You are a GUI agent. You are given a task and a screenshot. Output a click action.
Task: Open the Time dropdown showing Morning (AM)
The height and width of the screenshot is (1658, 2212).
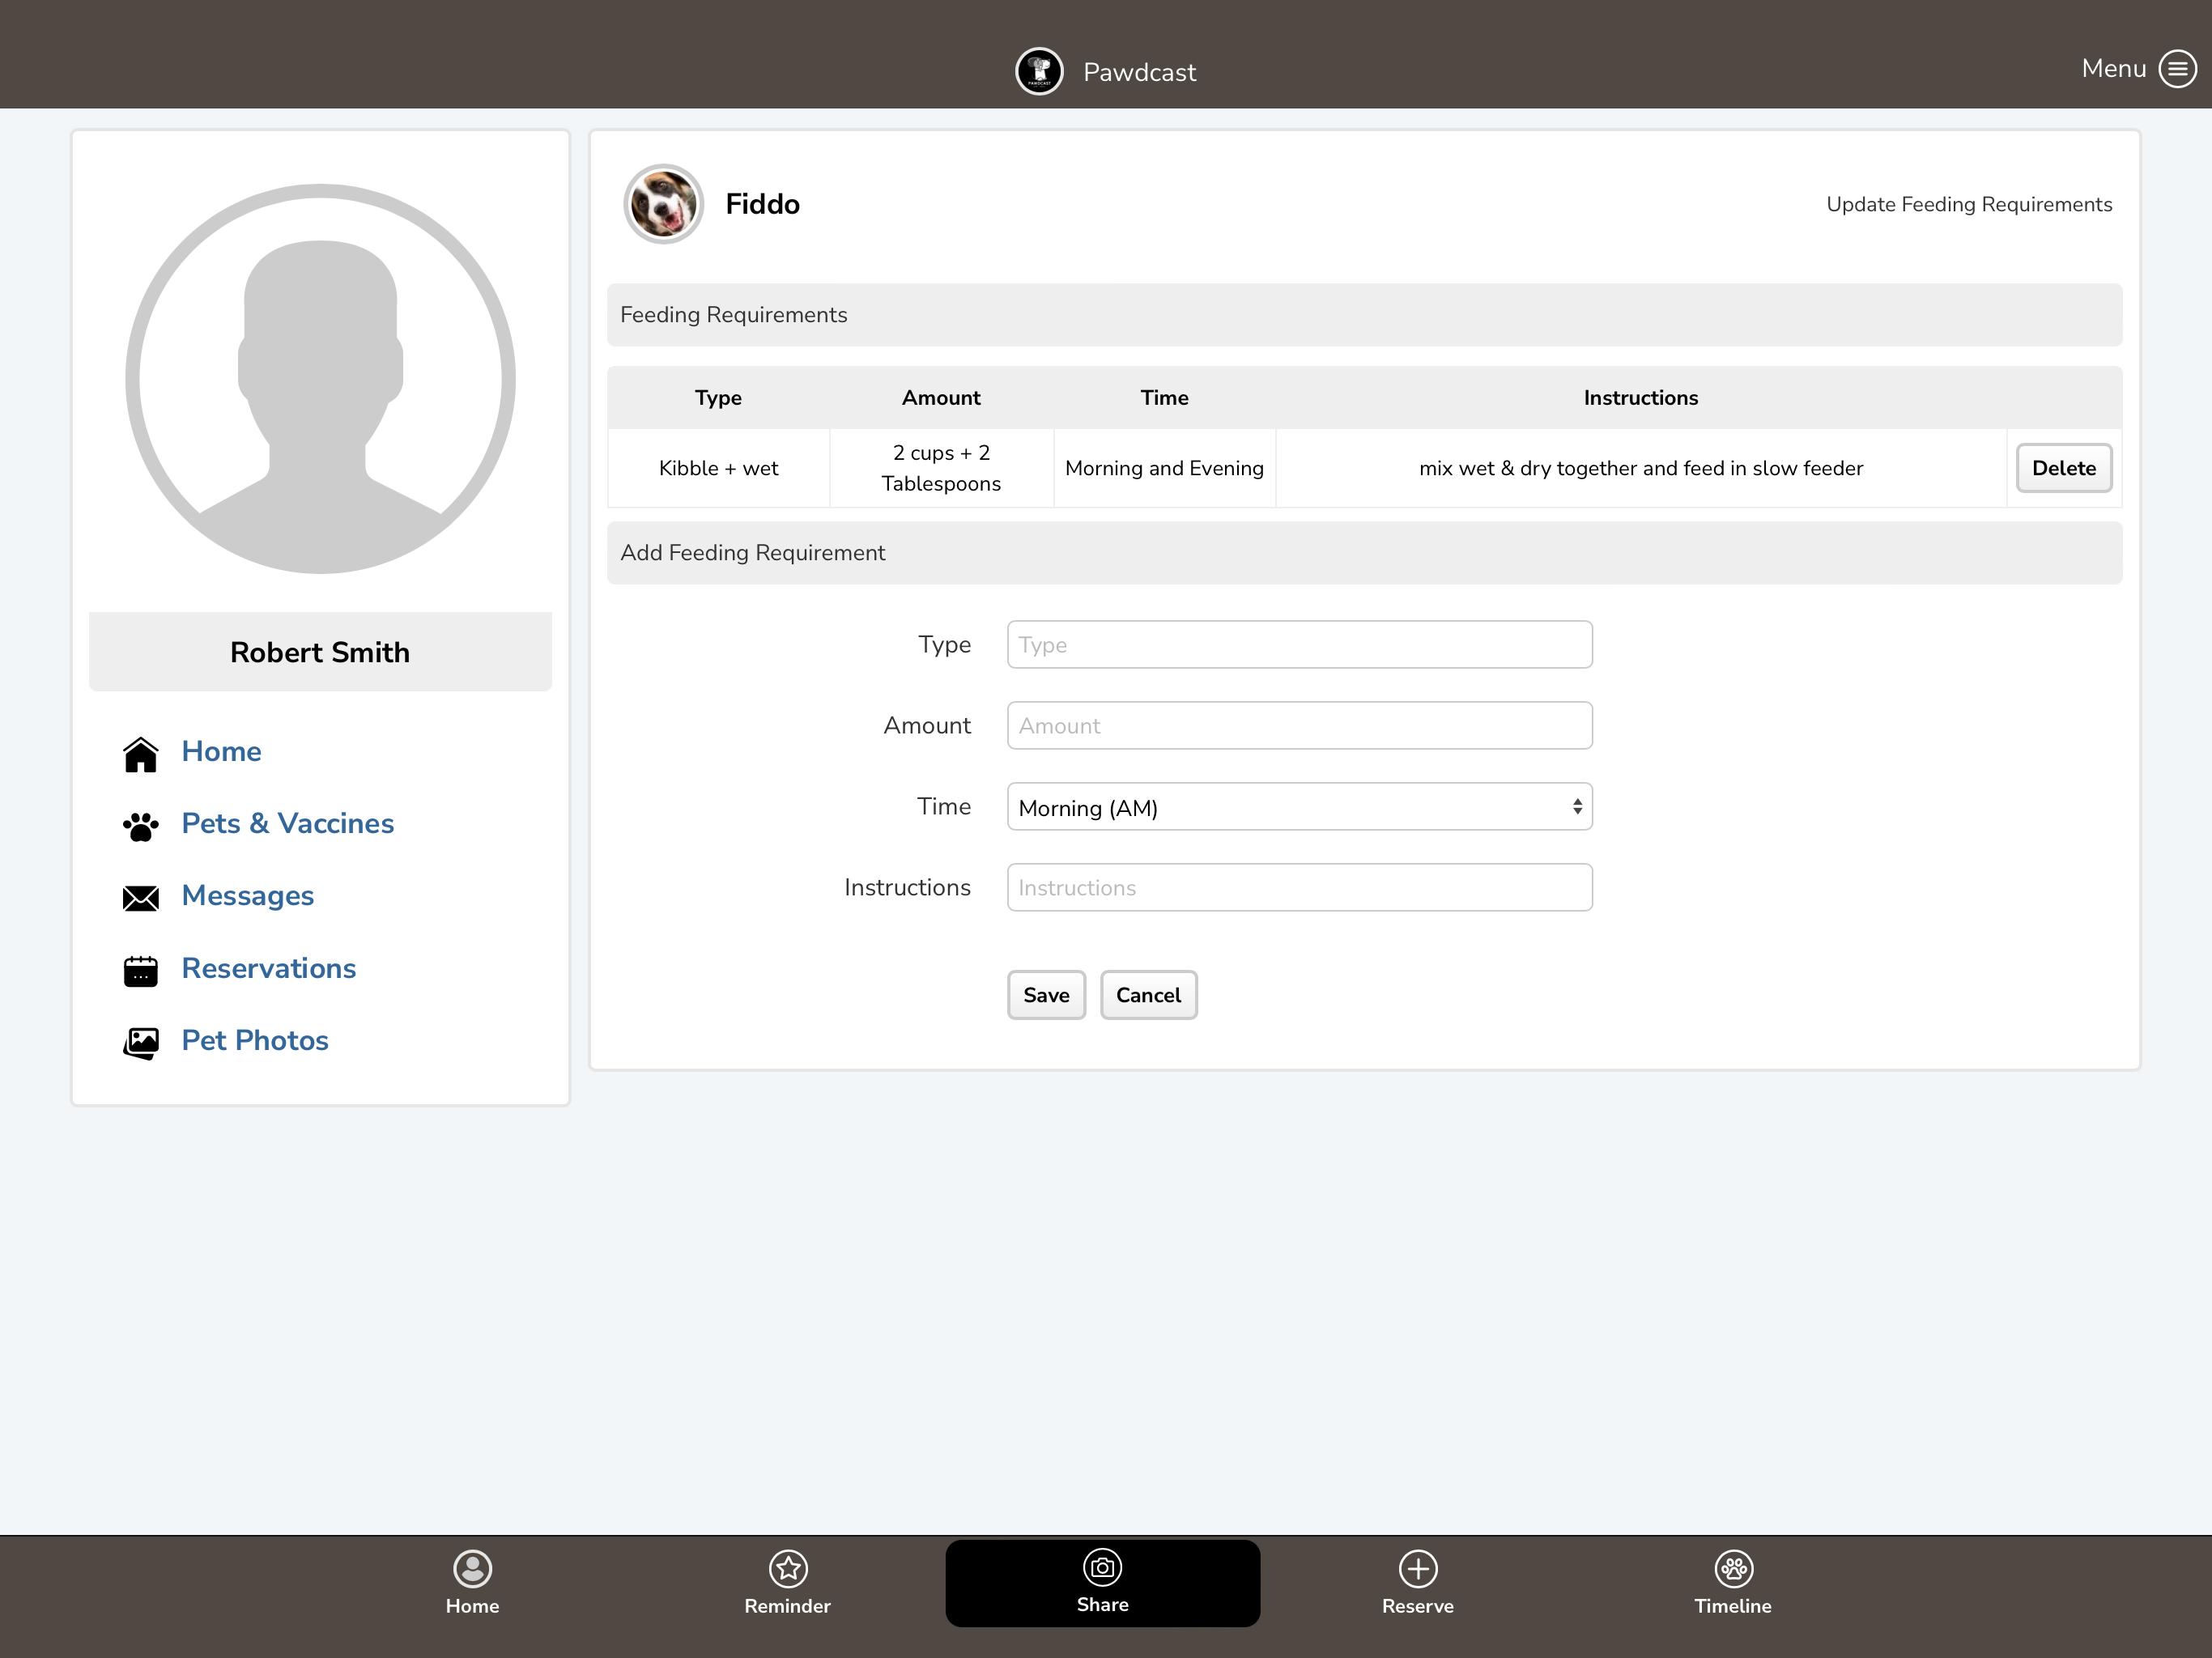click(x=1299, y=807)
